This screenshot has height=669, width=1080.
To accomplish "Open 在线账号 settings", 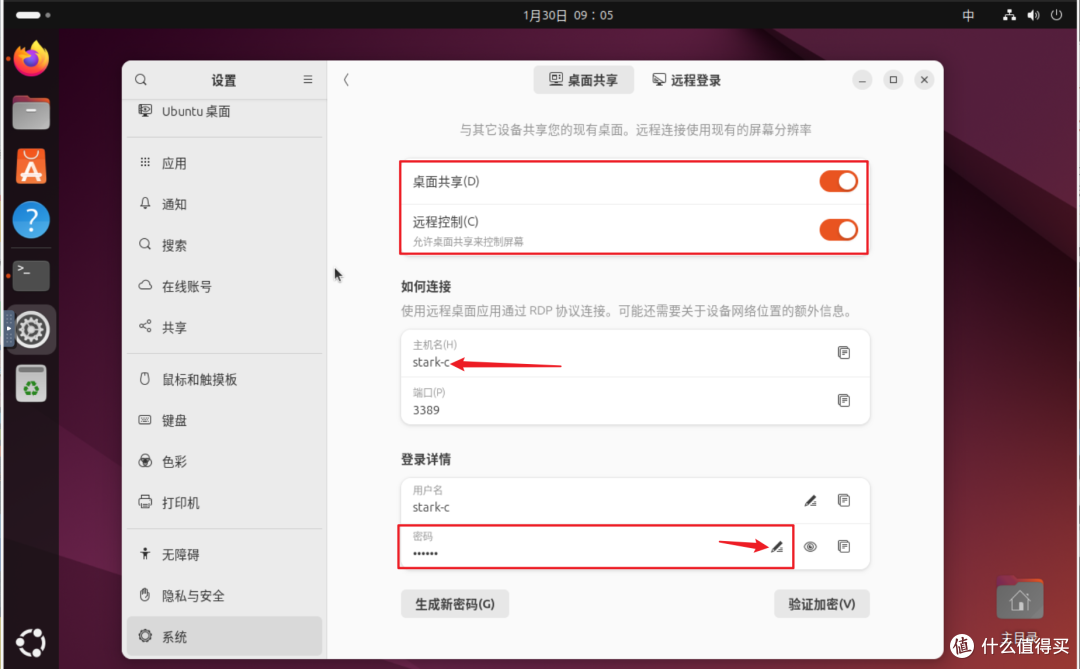I will (x=225, y=287).
